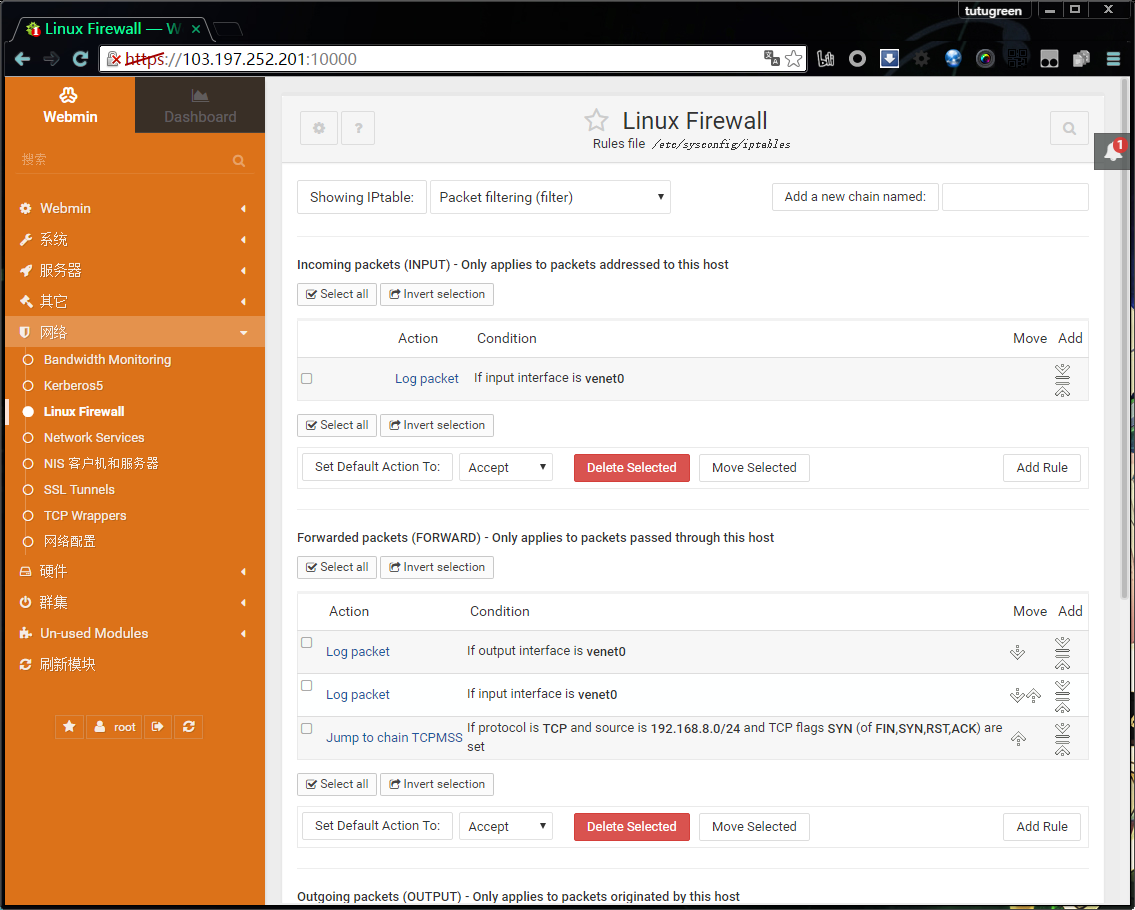Click the color wheel extension icon
The image size is (1135, 910).
click(985, 59)
